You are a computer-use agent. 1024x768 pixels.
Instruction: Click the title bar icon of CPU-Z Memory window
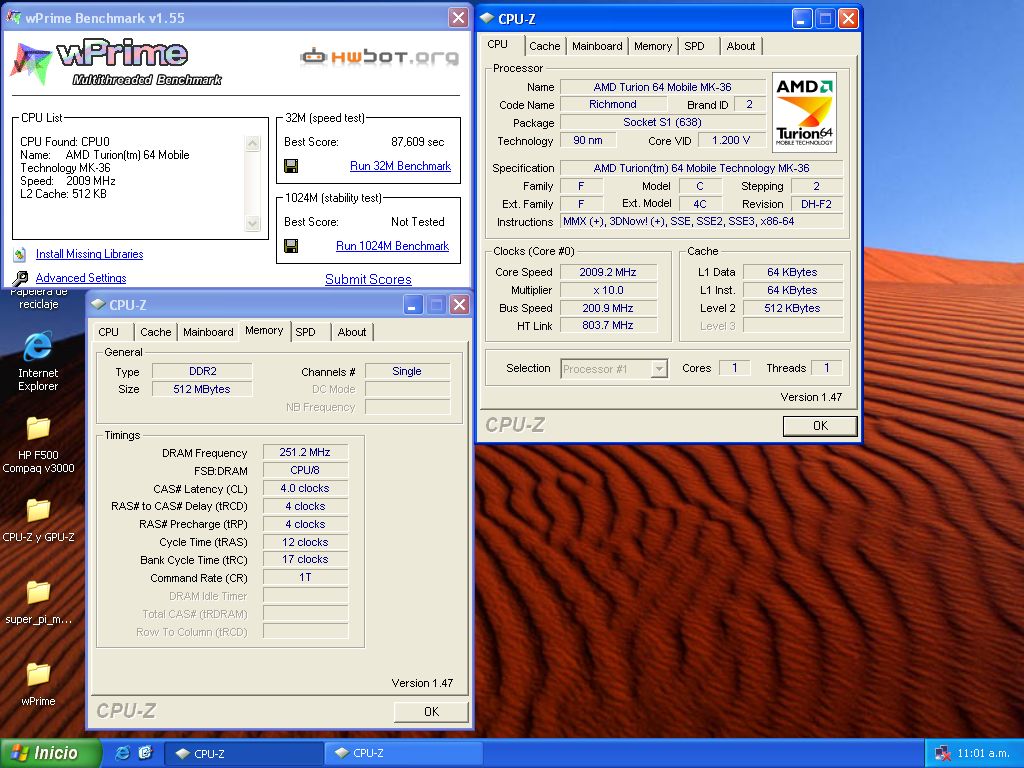click(99, 304)
